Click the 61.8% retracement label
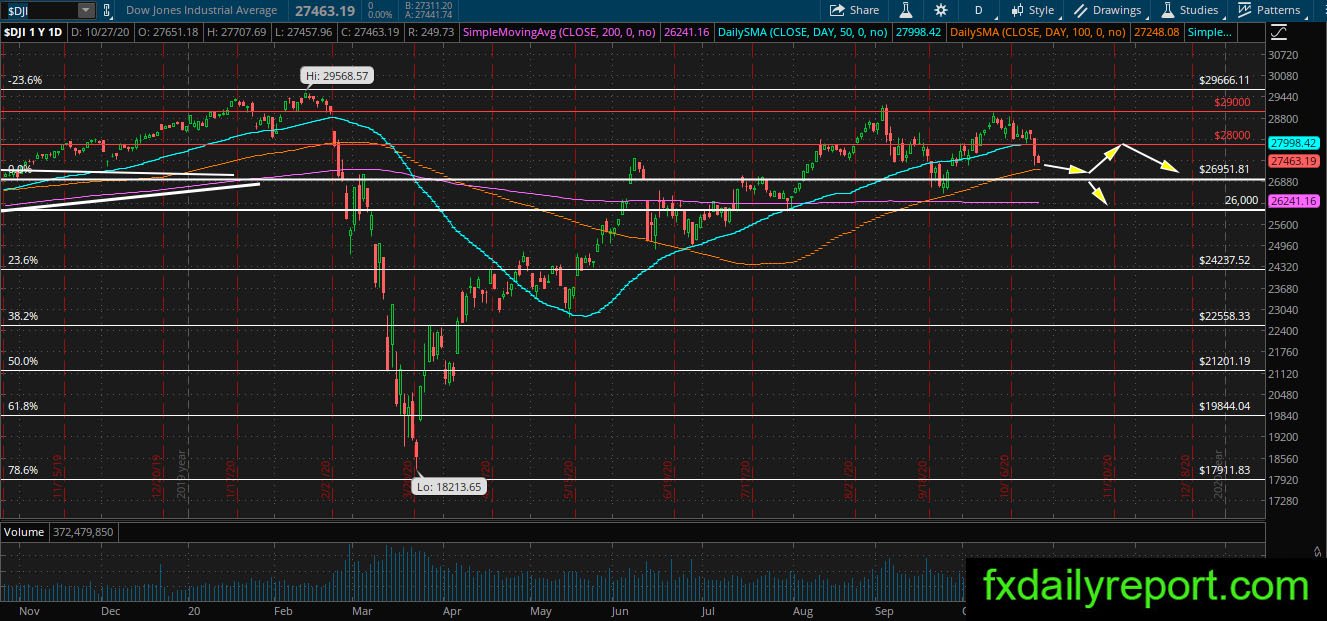This screenshot has height=621, width=1327. 23,406
